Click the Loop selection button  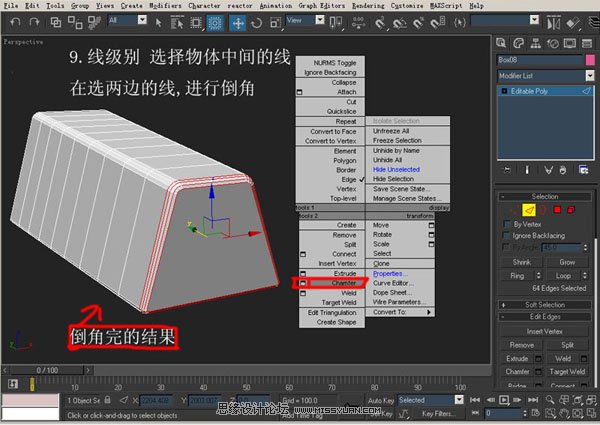click(x=563, y=276)
